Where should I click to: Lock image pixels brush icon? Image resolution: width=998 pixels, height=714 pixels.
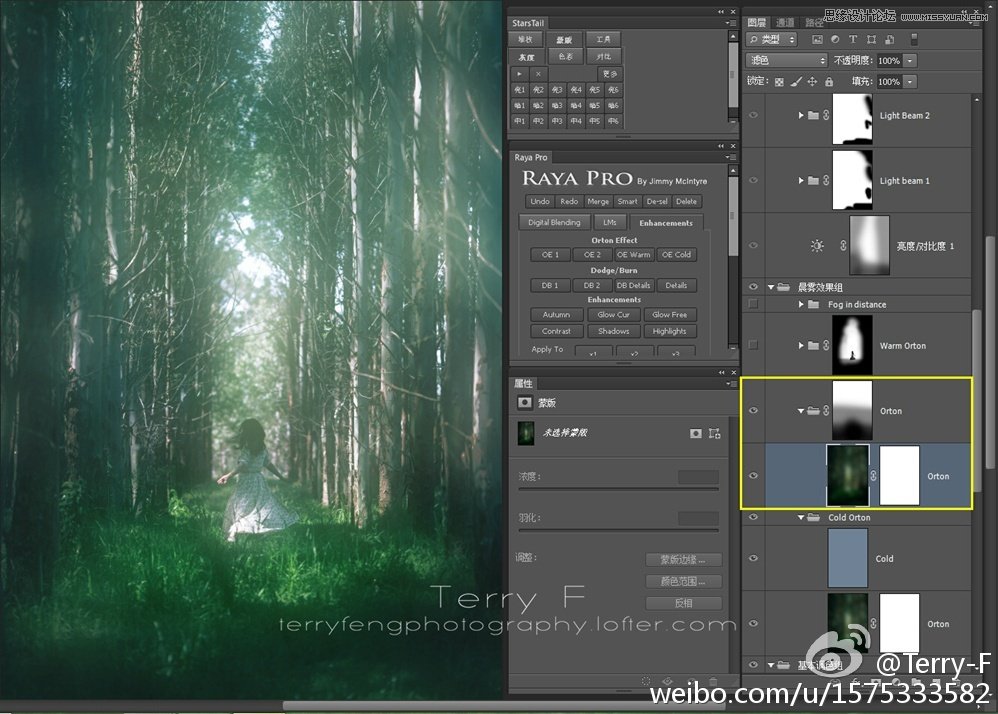(796, 81)
